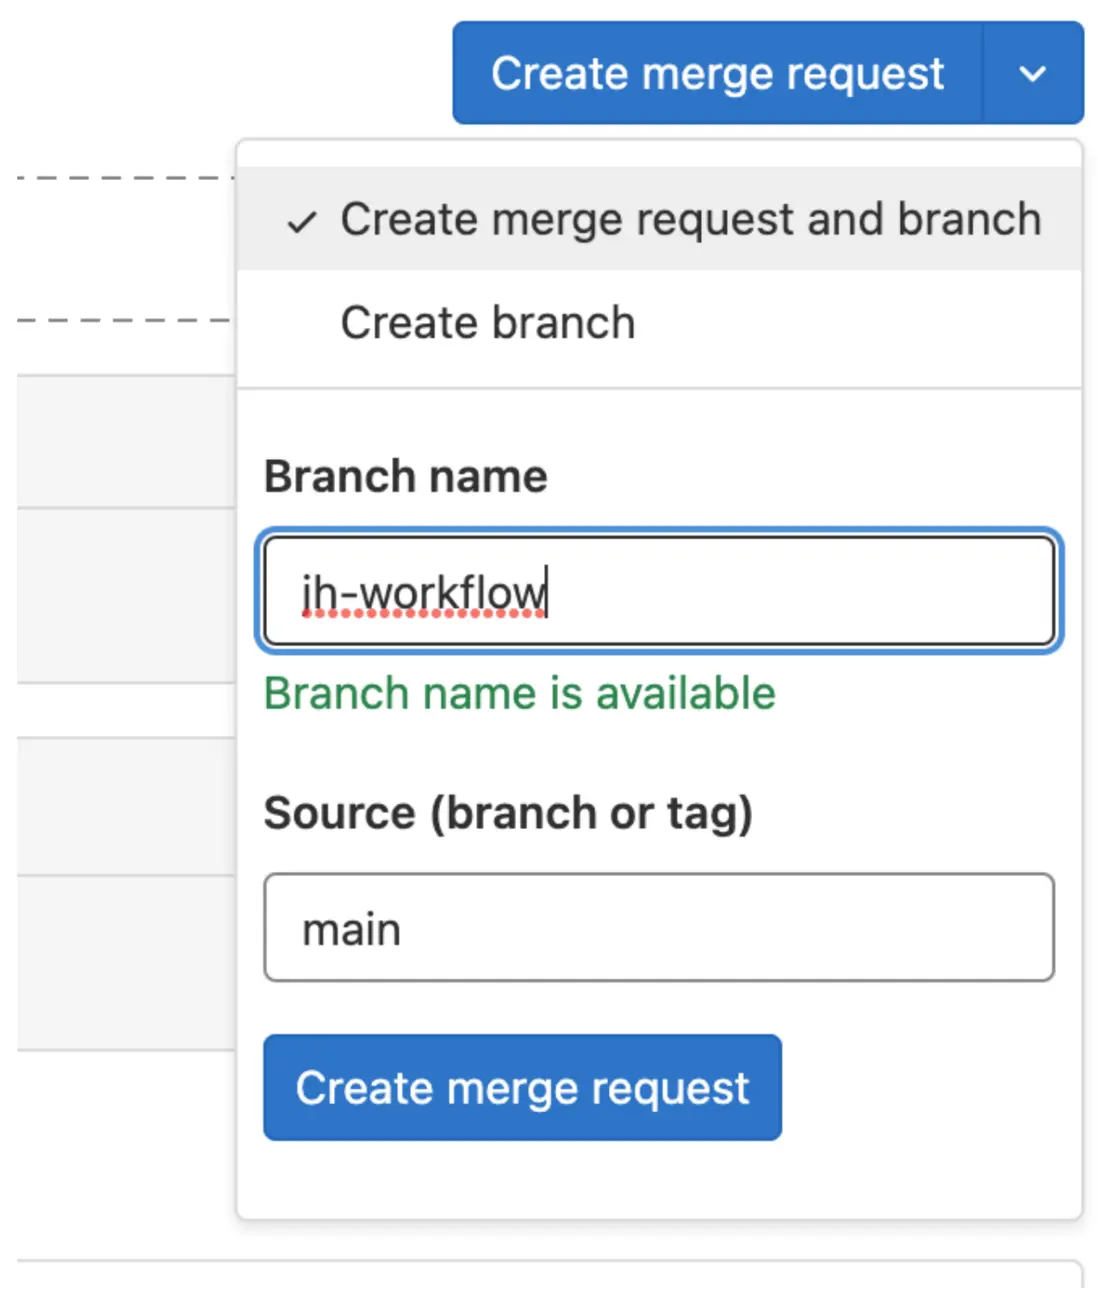Open the chevron dropdown beside Create merge request

point(1032,74)
